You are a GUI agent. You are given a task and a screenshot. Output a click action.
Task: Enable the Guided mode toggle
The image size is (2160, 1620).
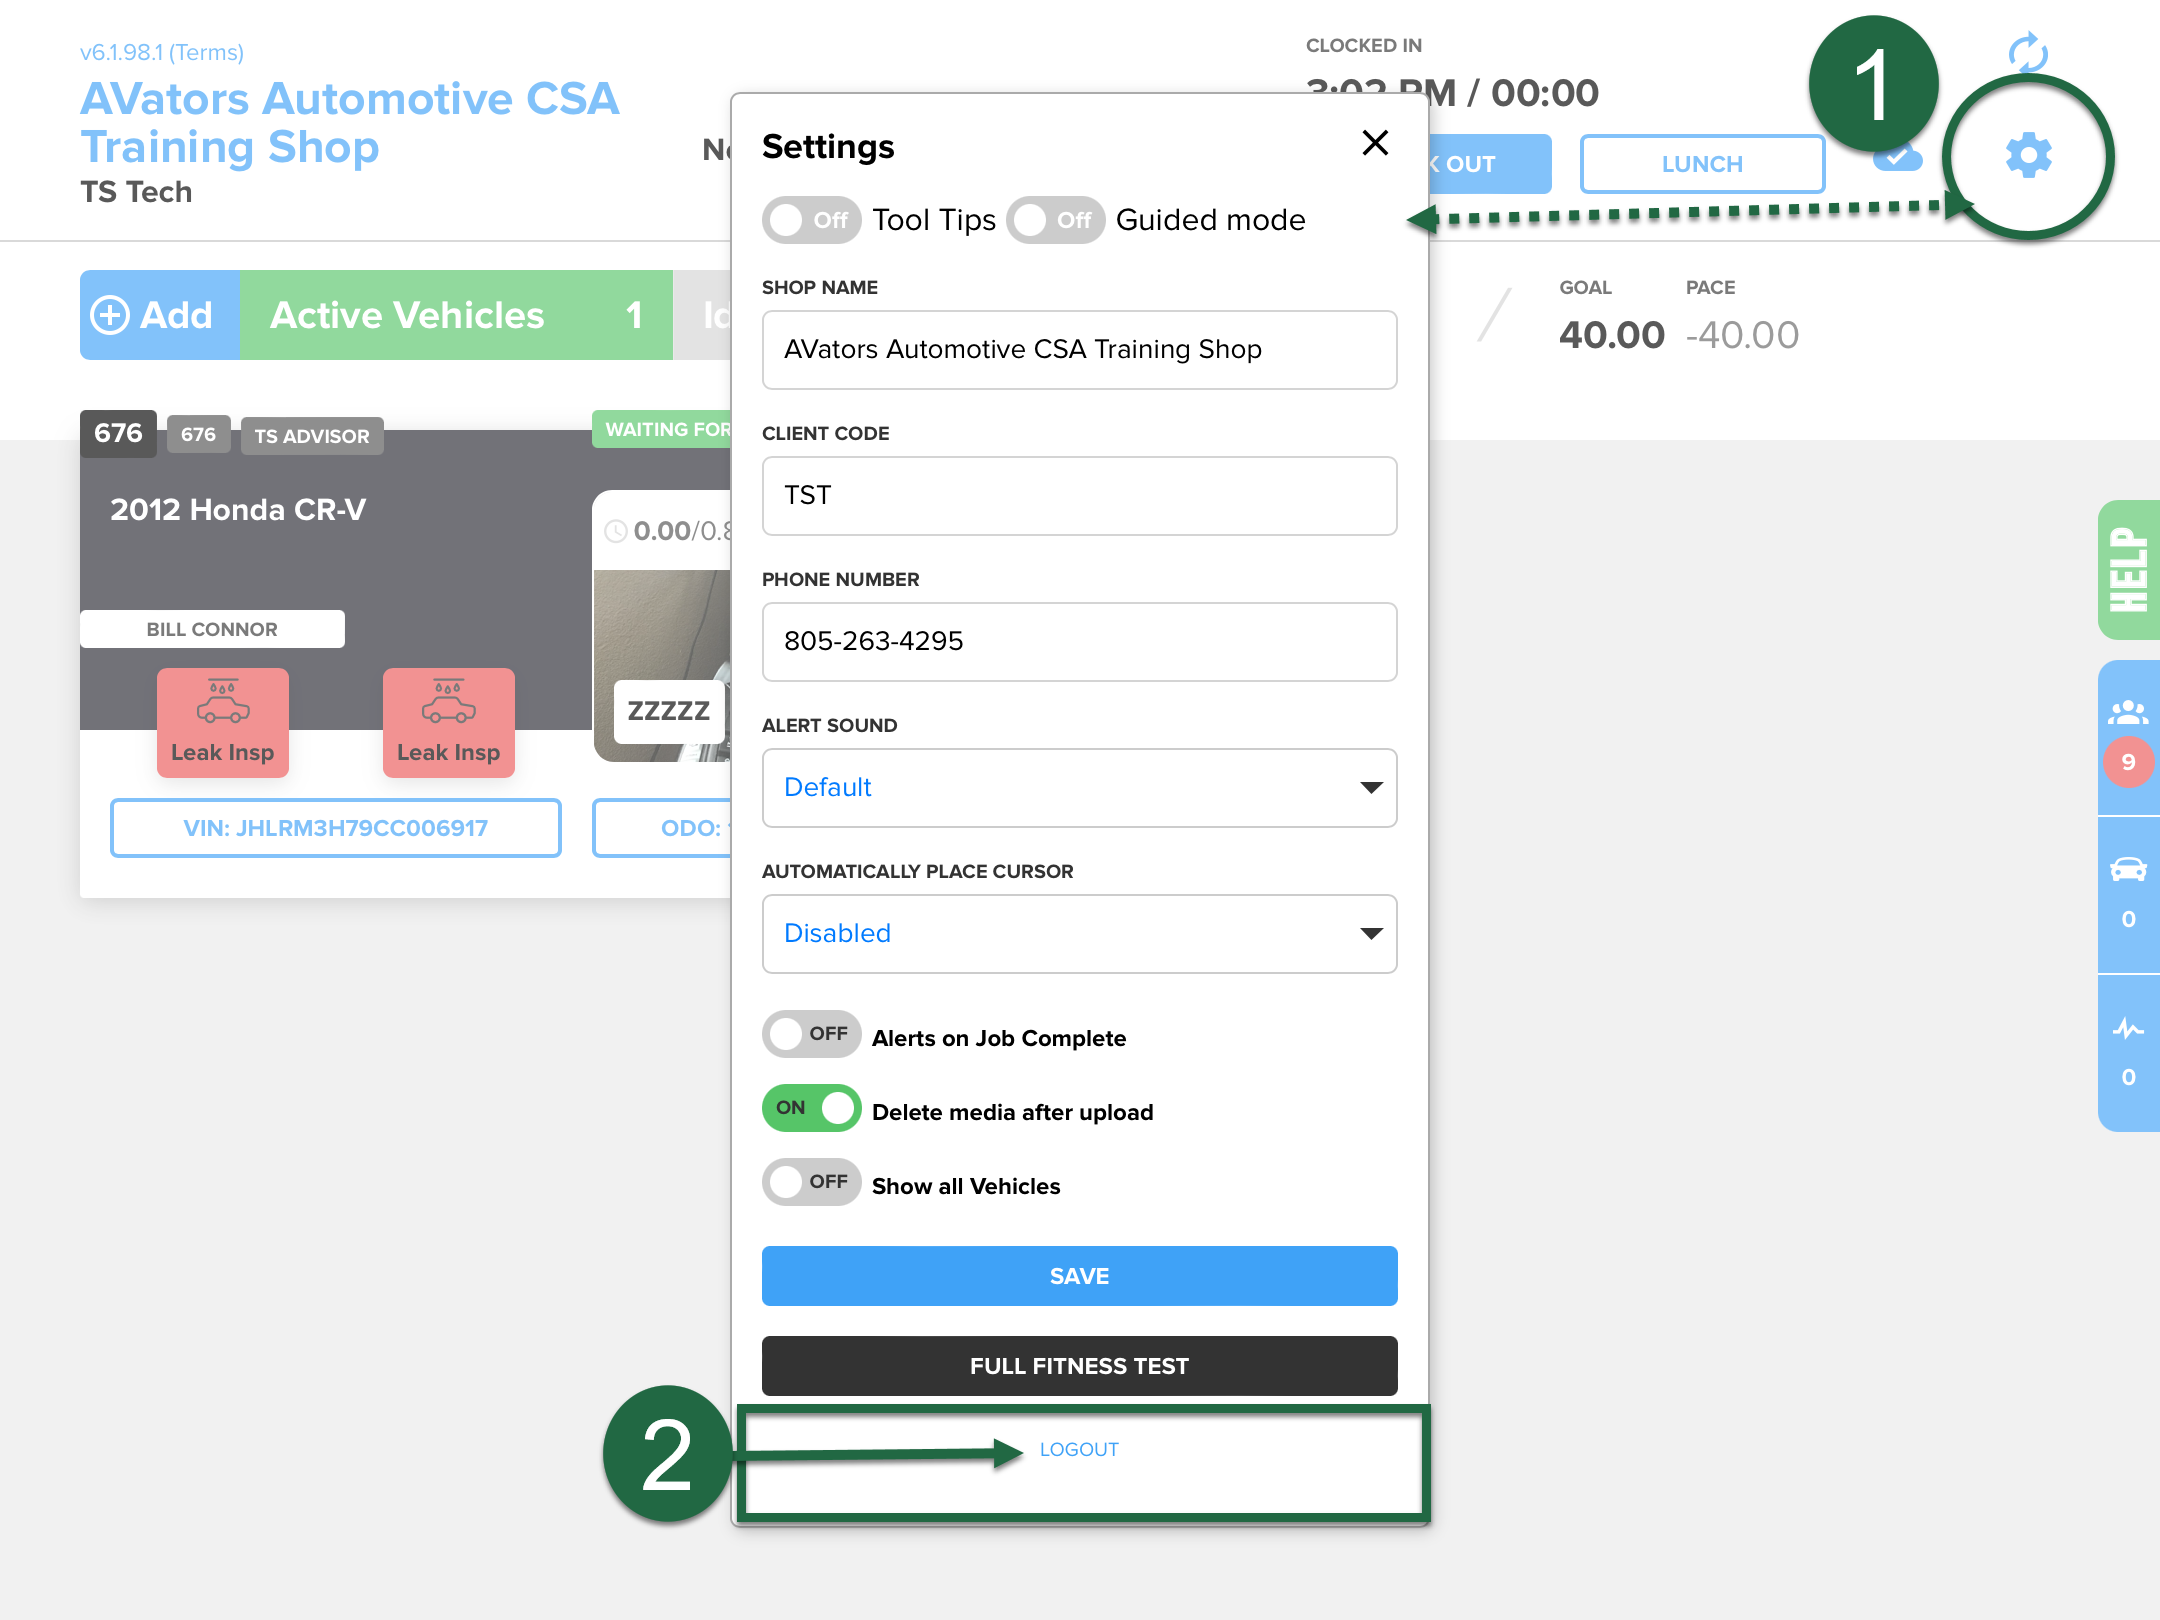pos(1055,220)
